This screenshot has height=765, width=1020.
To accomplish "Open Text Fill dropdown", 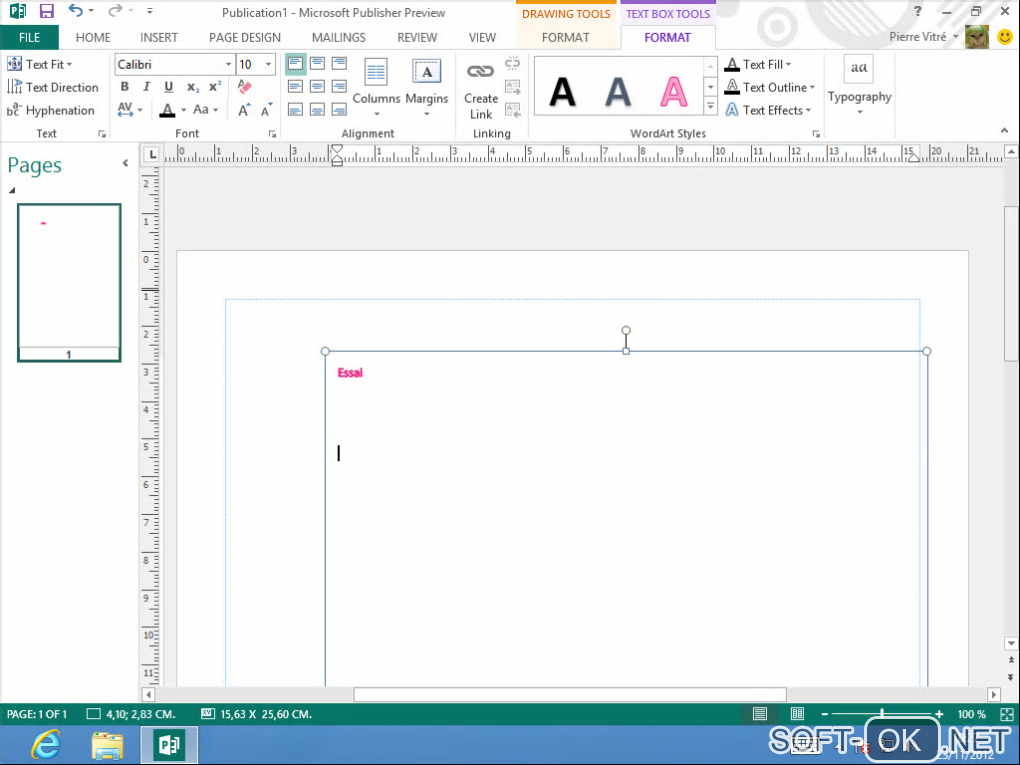I will (758, 64).
